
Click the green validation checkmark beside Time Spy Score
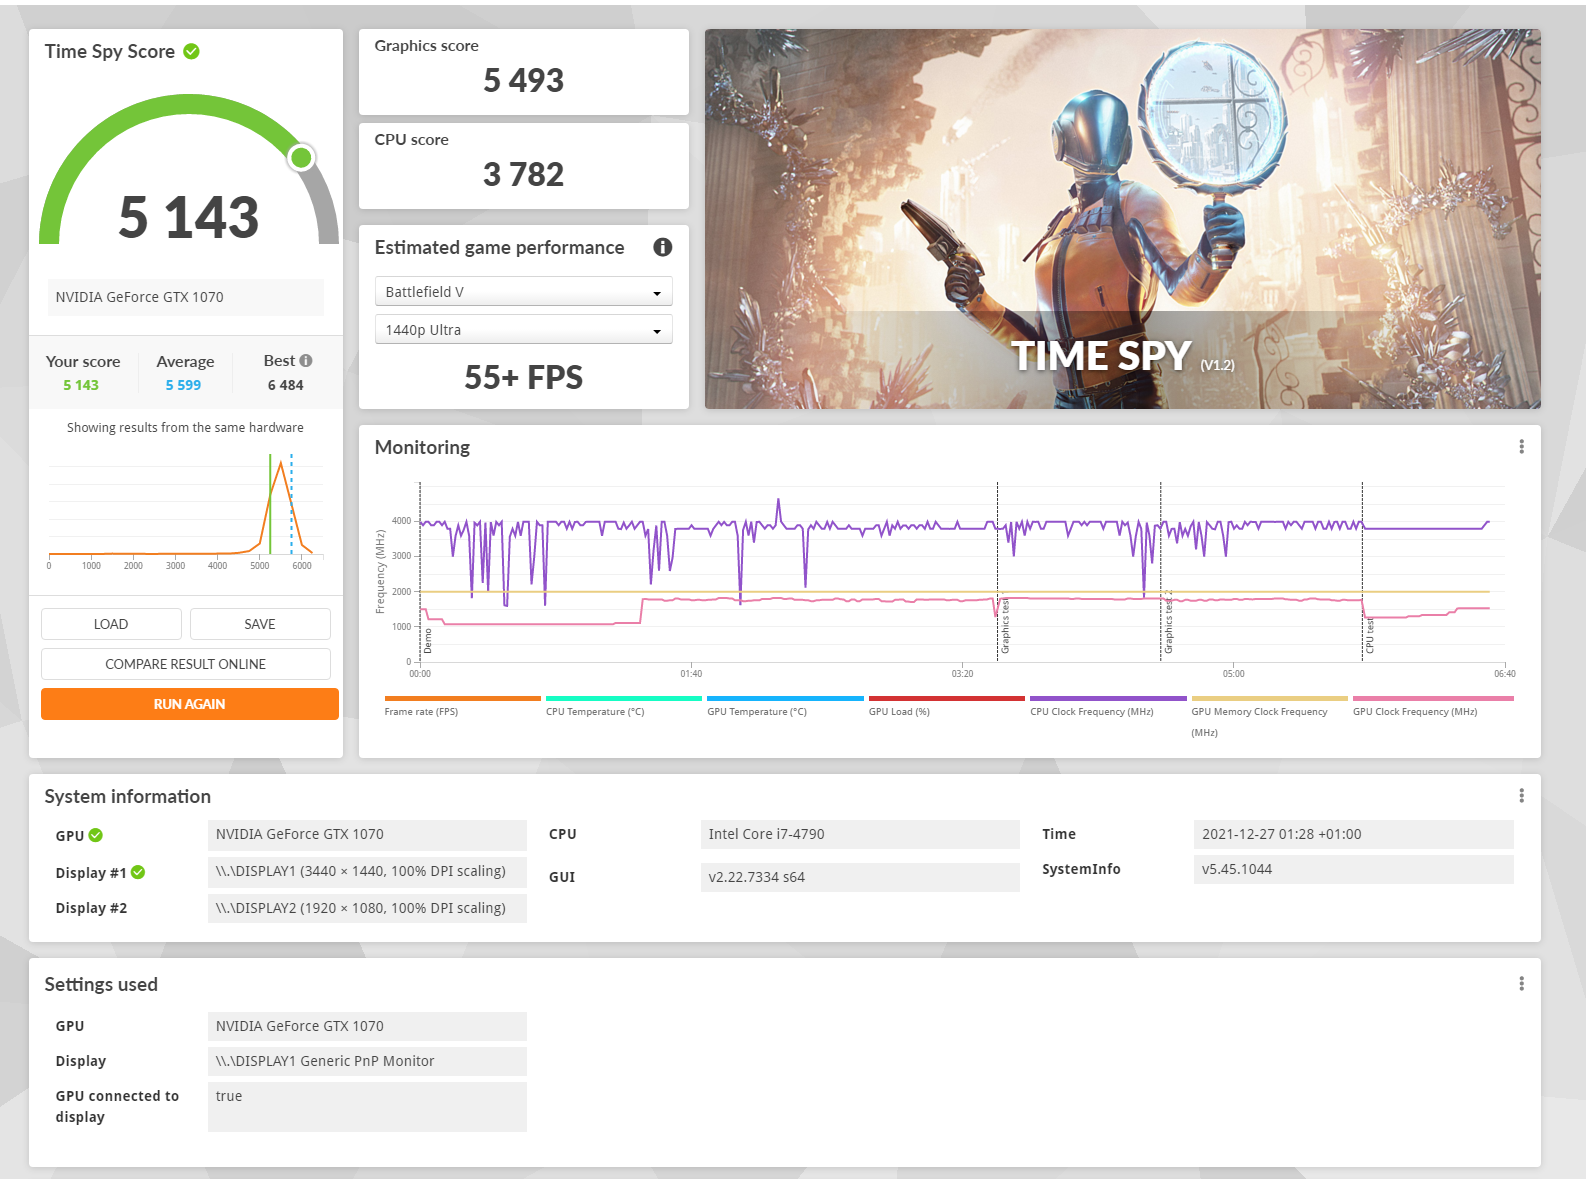(x=191, y=51)
